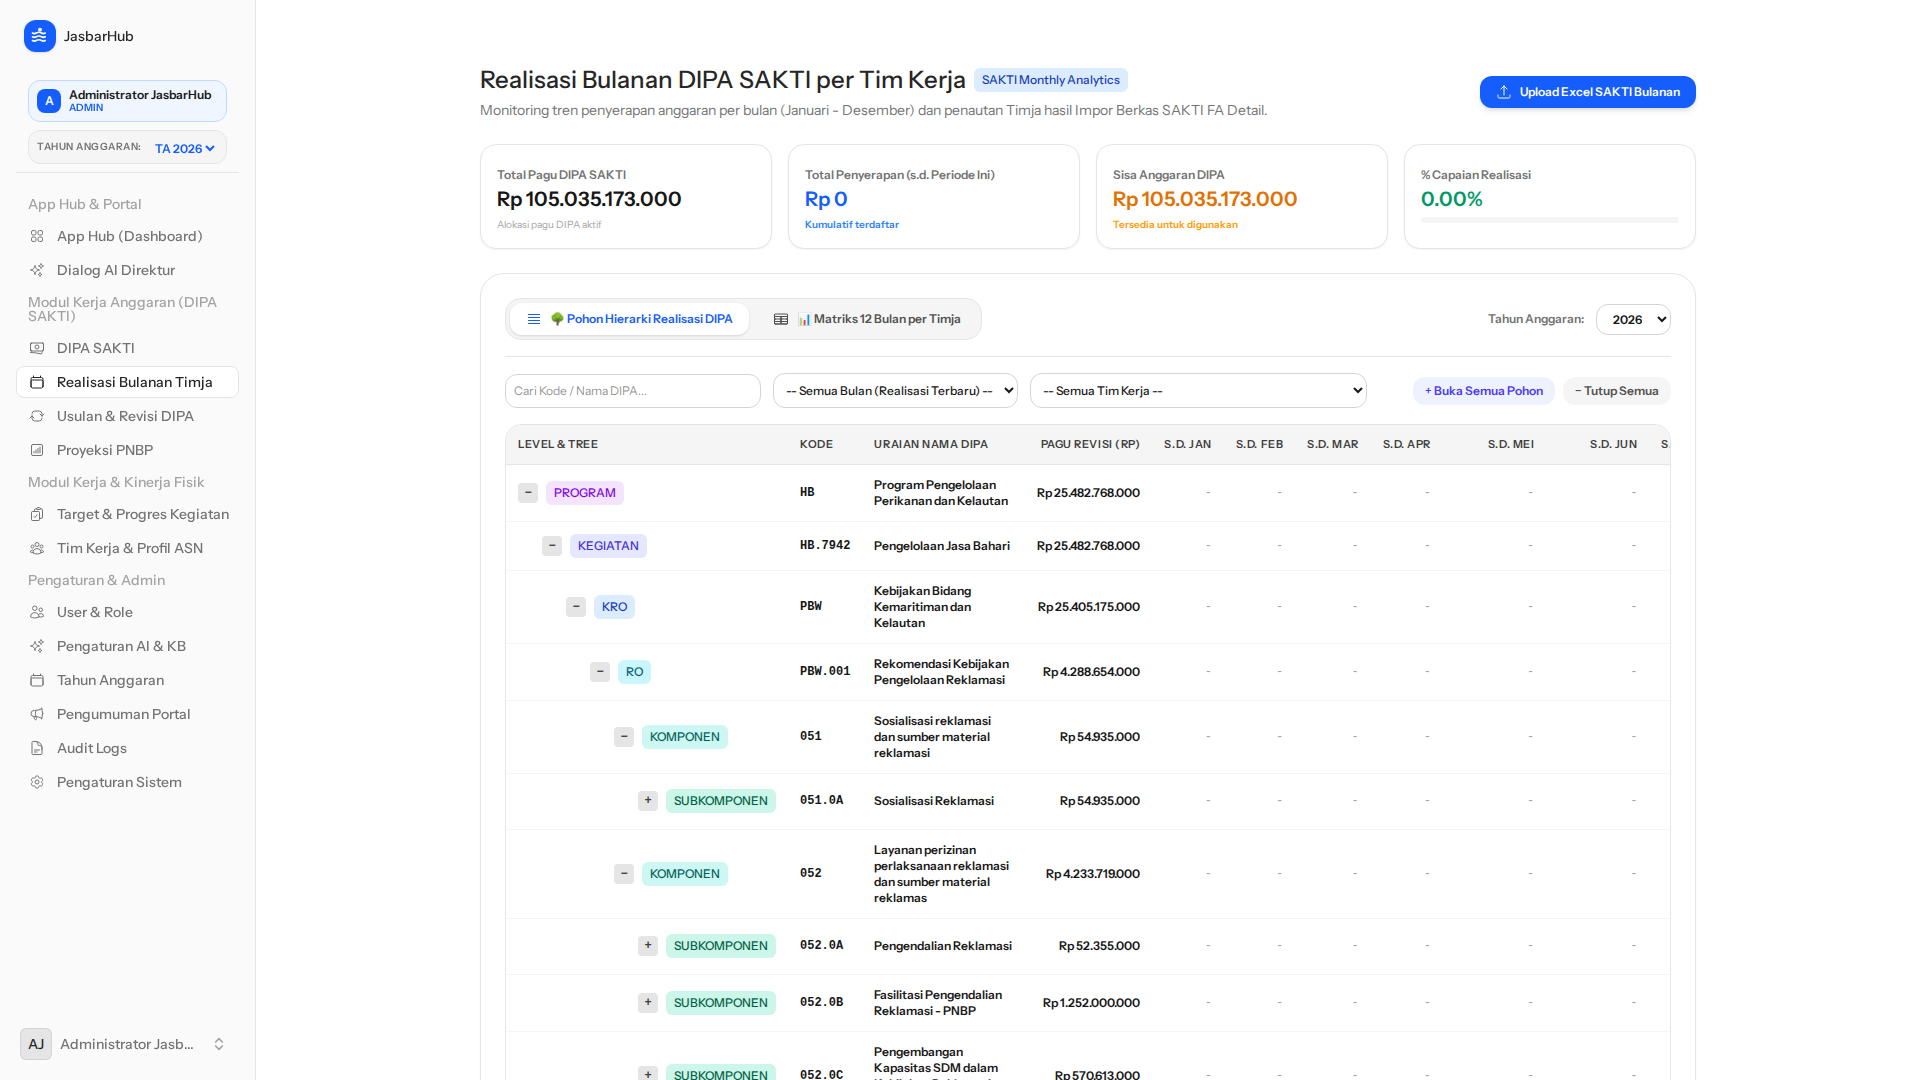Click the Tim Kerja & Profil ASN icon

(37, 548)
